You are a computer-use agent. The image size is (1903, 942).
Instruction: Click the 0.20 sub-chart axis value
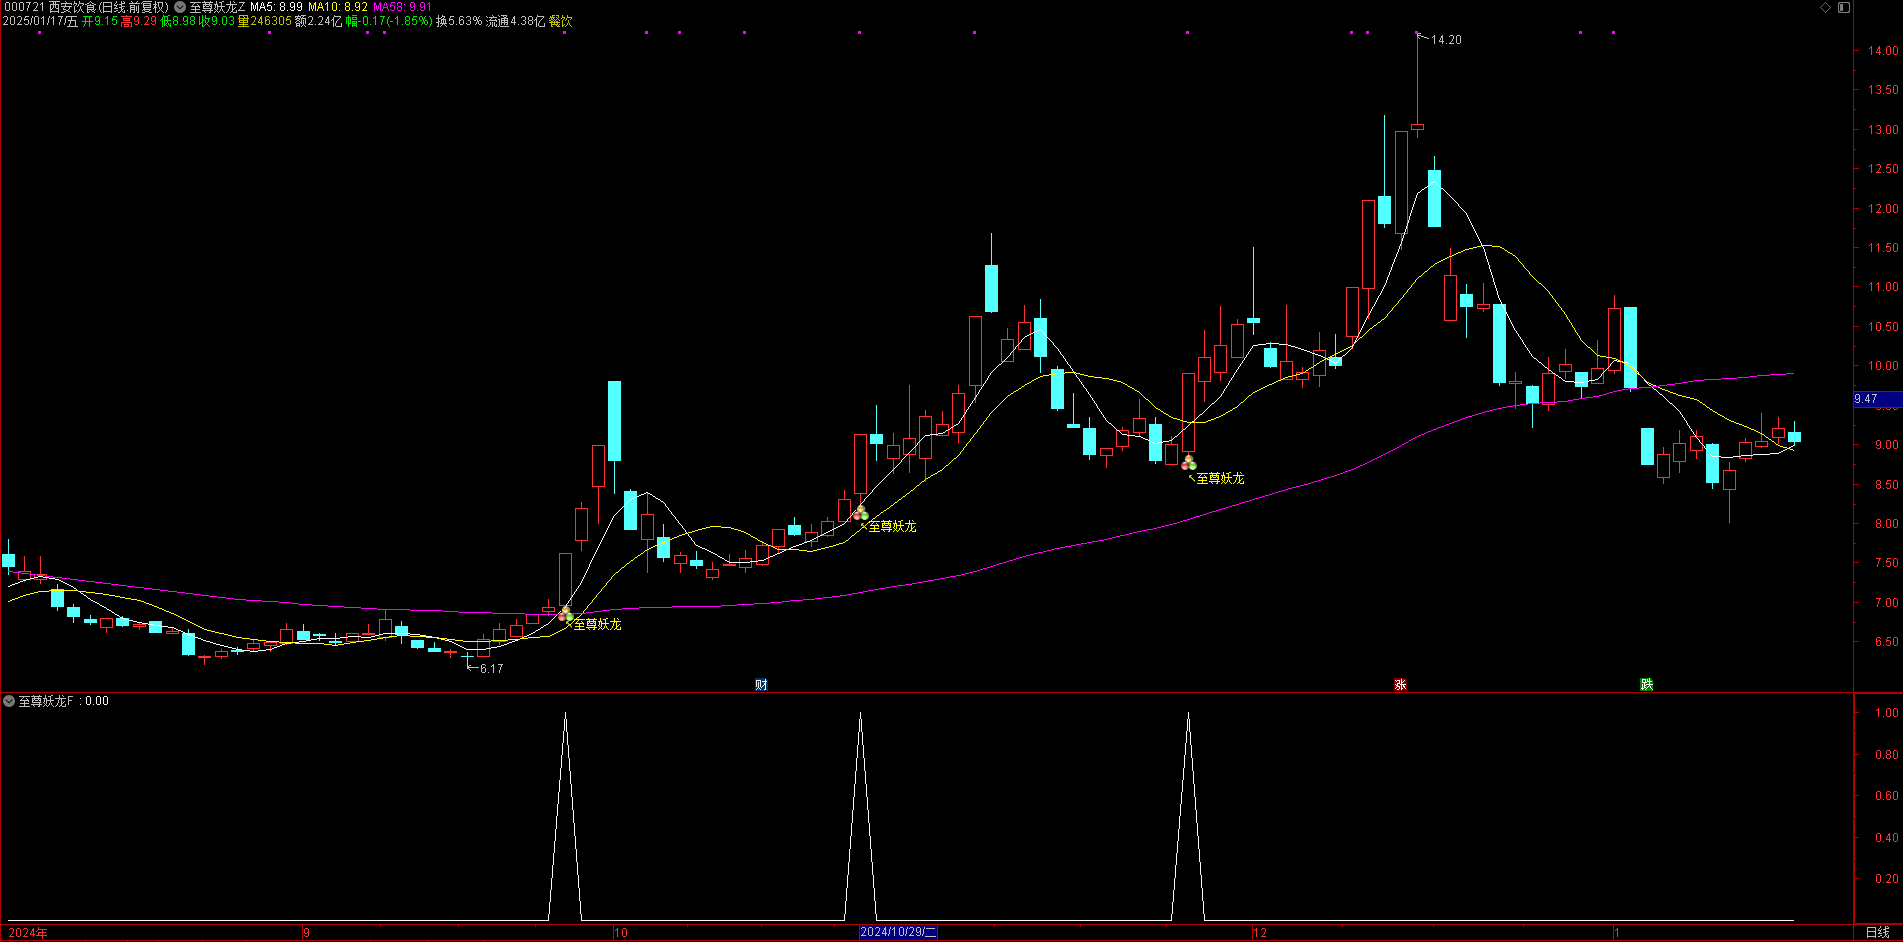click(x=1887, y=879)
